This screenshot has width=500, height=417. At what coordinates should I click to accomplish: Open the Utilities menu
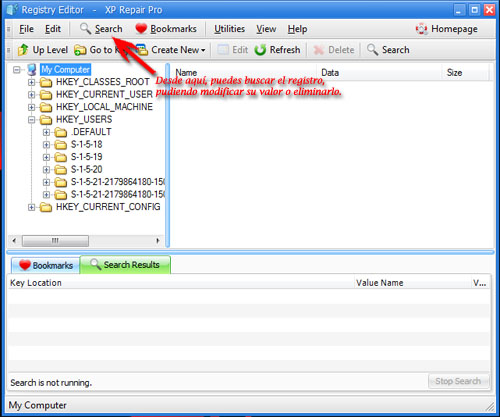(x=229, y=29)
